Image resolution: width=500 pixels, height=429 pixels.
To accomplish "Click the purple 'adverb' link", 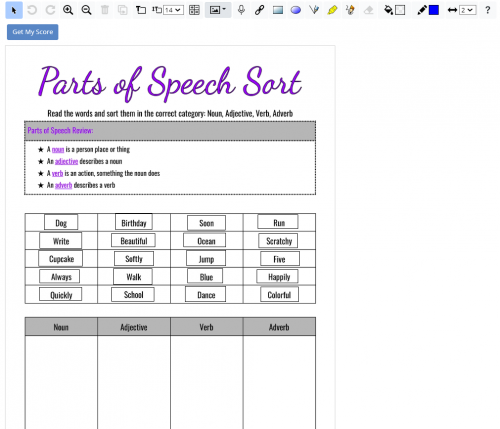I will pyautogui.click(x=63, y=185).
